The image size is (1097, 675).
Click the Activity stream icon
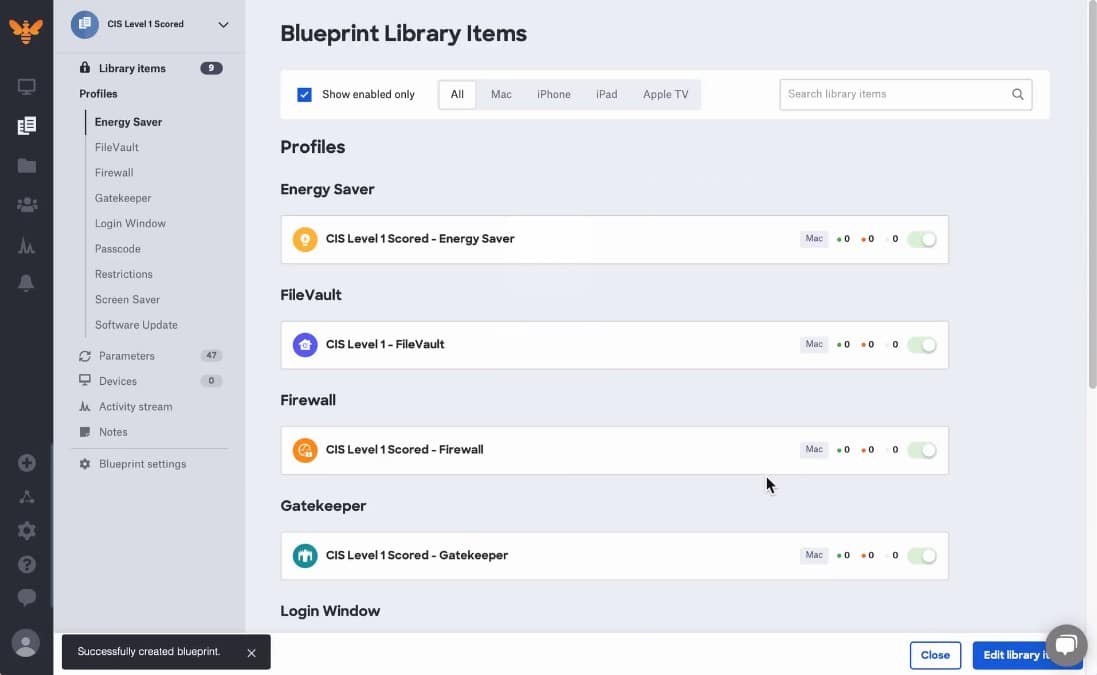85,406
